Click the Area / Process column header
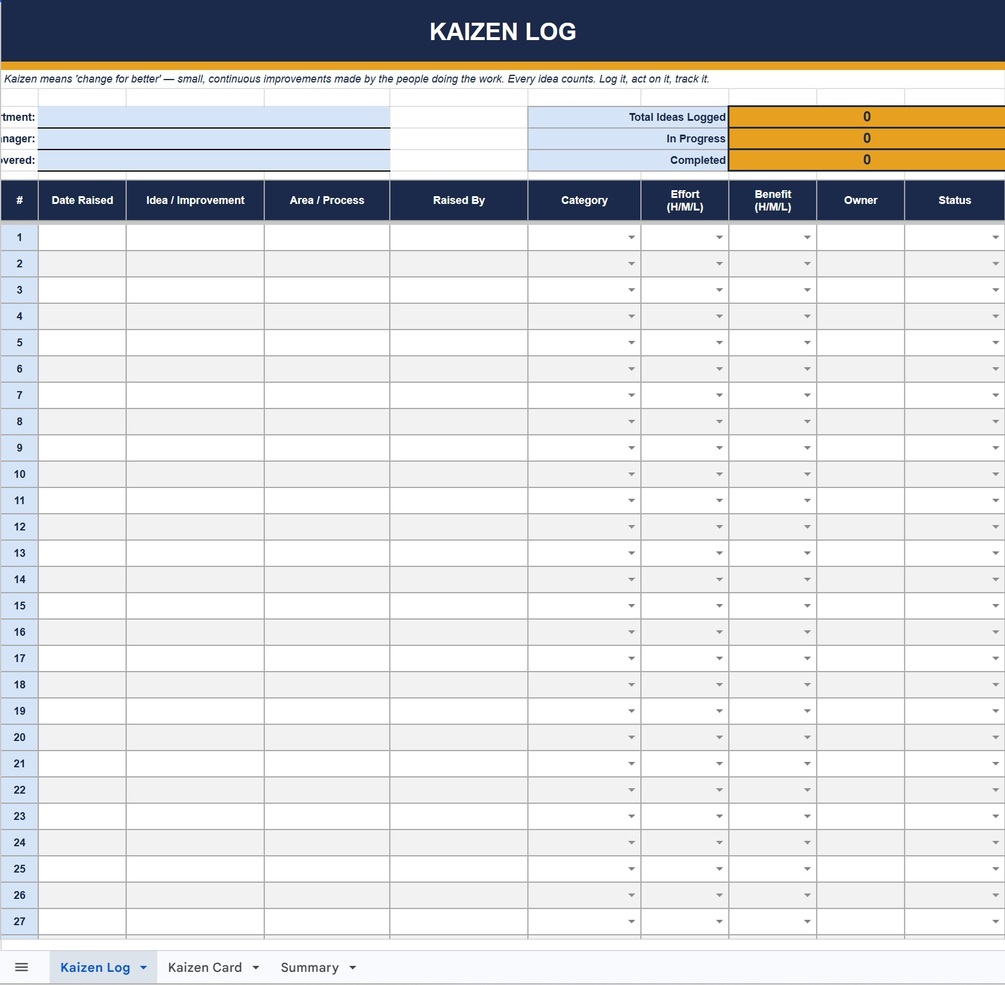The width and height of the screenshot is (1005, 985). coord(327,201)
